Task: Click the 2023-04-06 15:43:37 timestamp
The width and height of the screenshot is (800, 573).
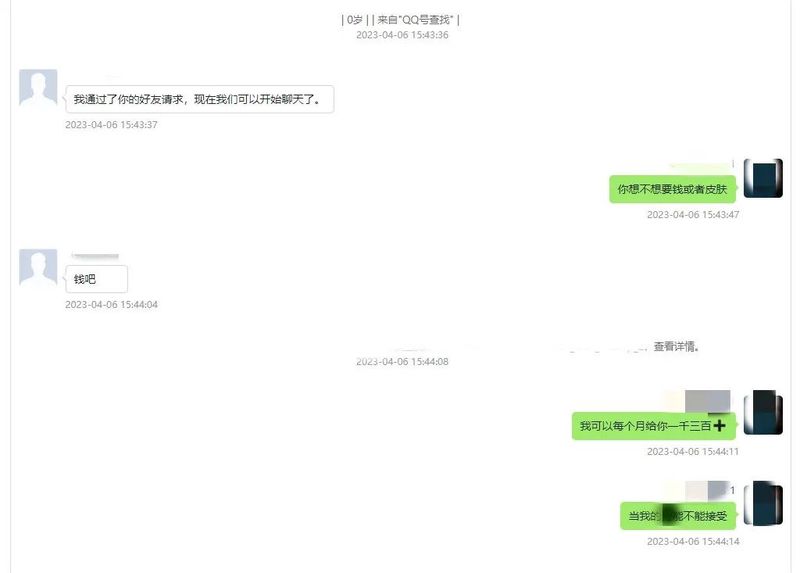Action: [111, 124]
